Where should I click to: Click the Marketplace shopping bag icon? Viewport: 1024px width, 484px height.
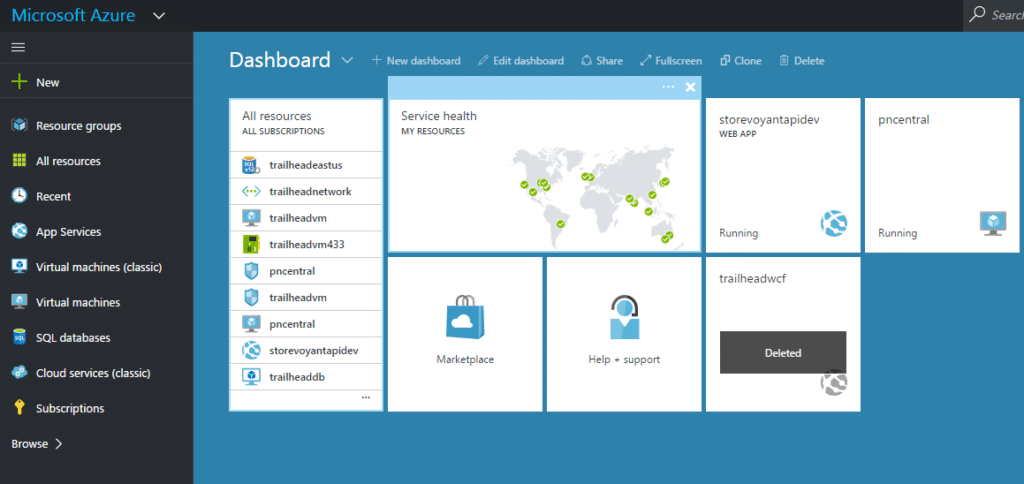pos(465,317)
